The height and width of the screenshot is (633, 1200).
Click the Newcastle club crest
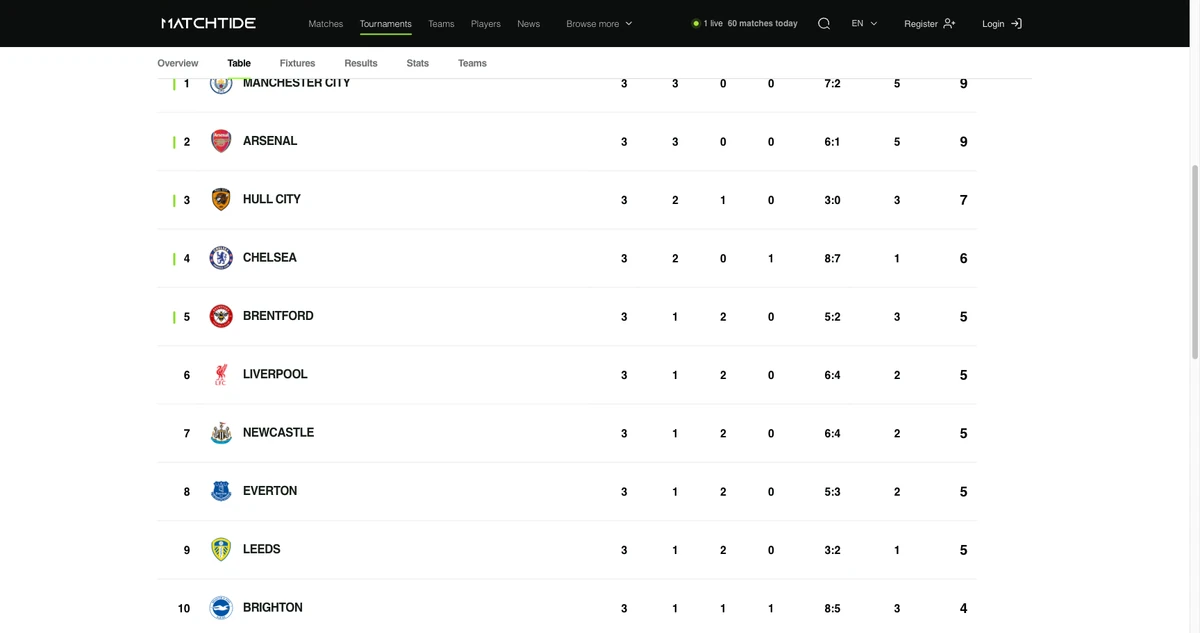(x=221, y=433)
